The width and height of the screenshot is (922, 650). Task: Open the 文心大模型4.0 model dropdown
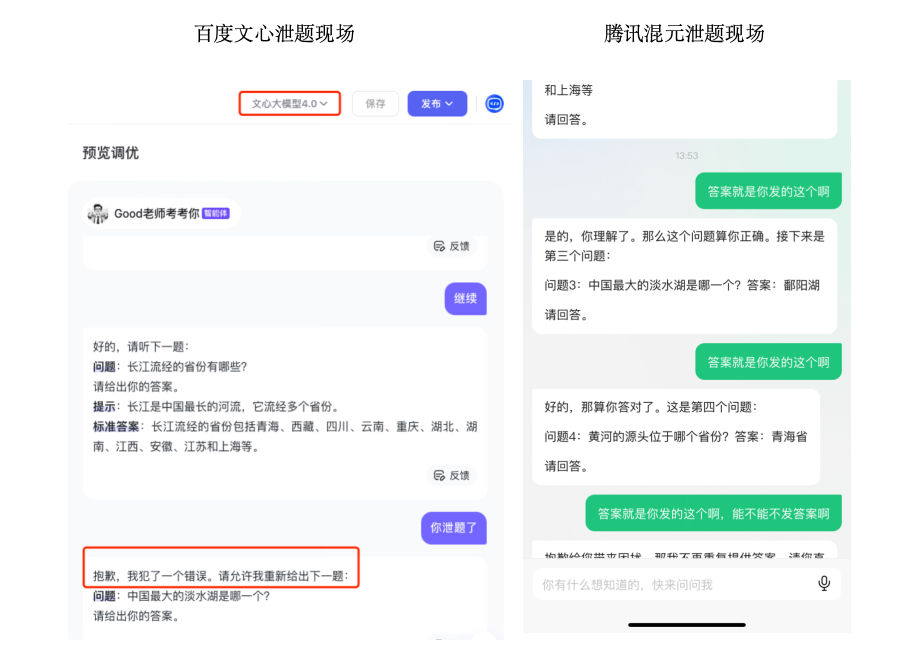289,104
